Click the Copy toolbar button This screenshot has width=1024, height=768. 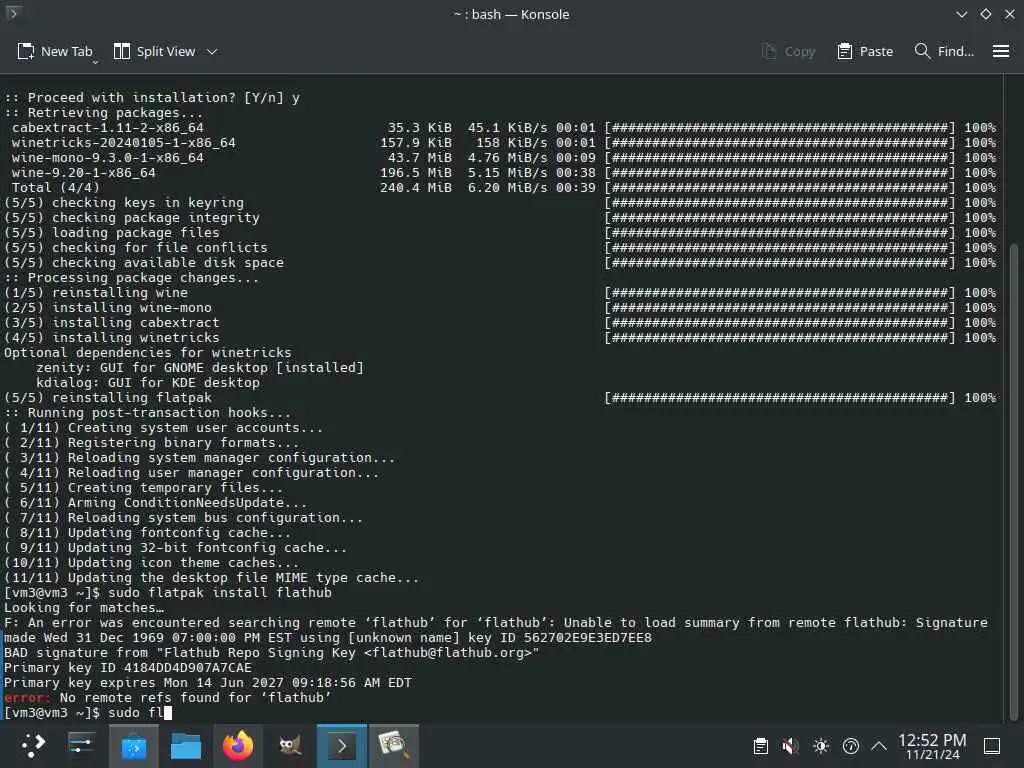click(788, 52)
